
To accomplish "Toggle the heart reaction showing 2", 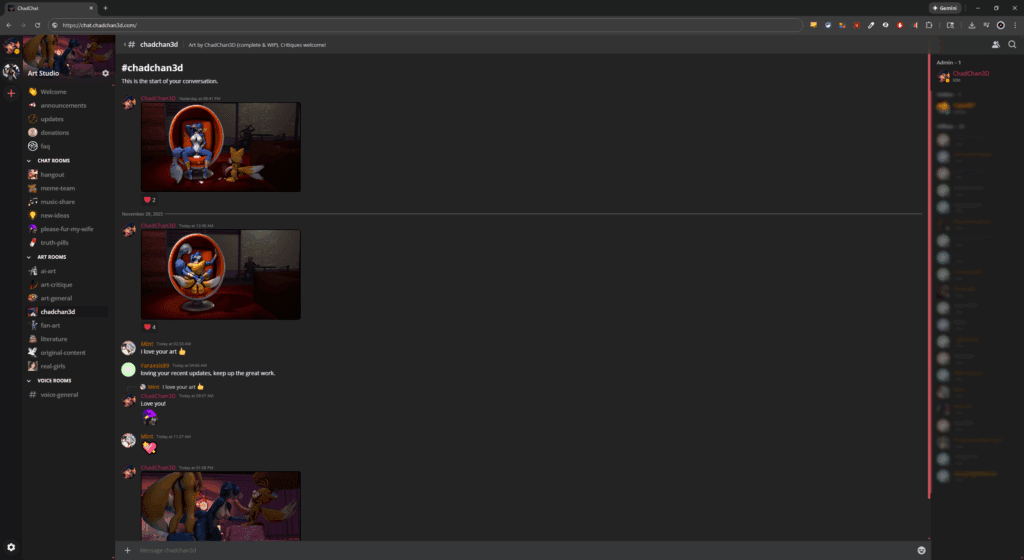I will click(x=149, y=200).
